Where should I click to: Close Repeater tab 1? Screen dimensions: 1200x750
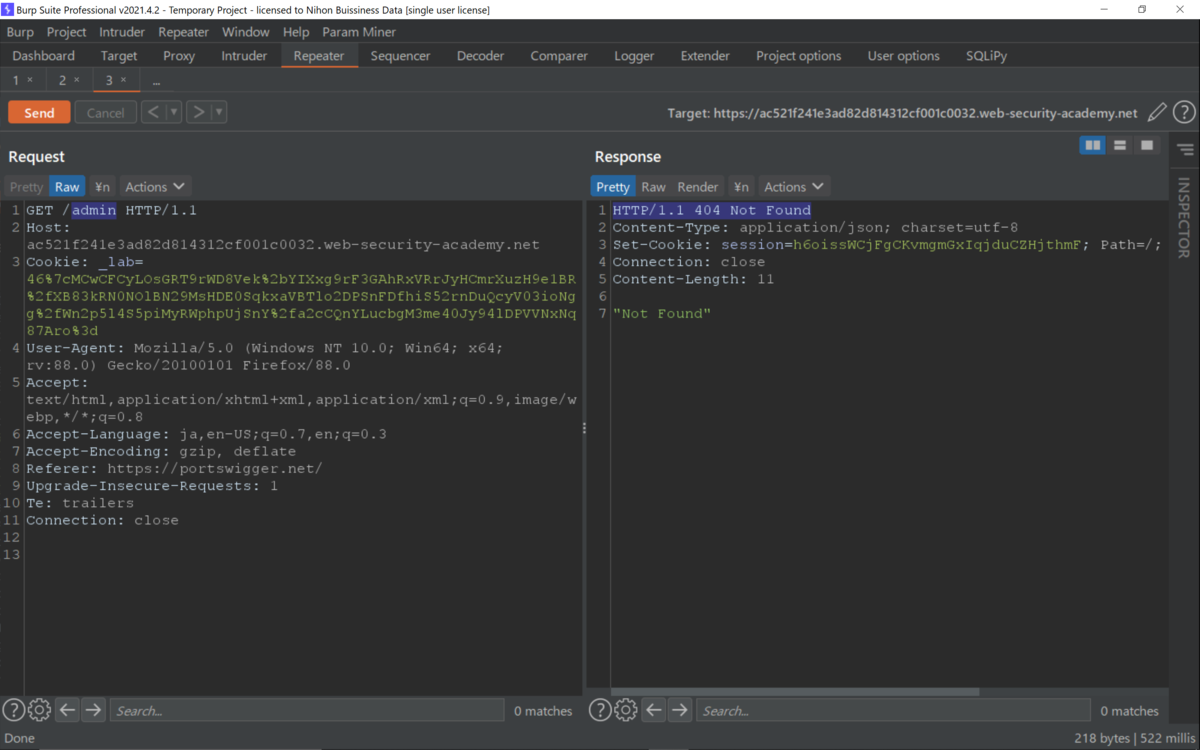coord(30,80)
